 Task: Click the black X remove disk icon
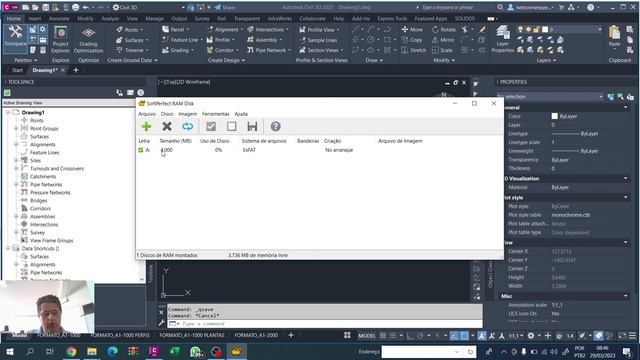[x=167, y=127]
